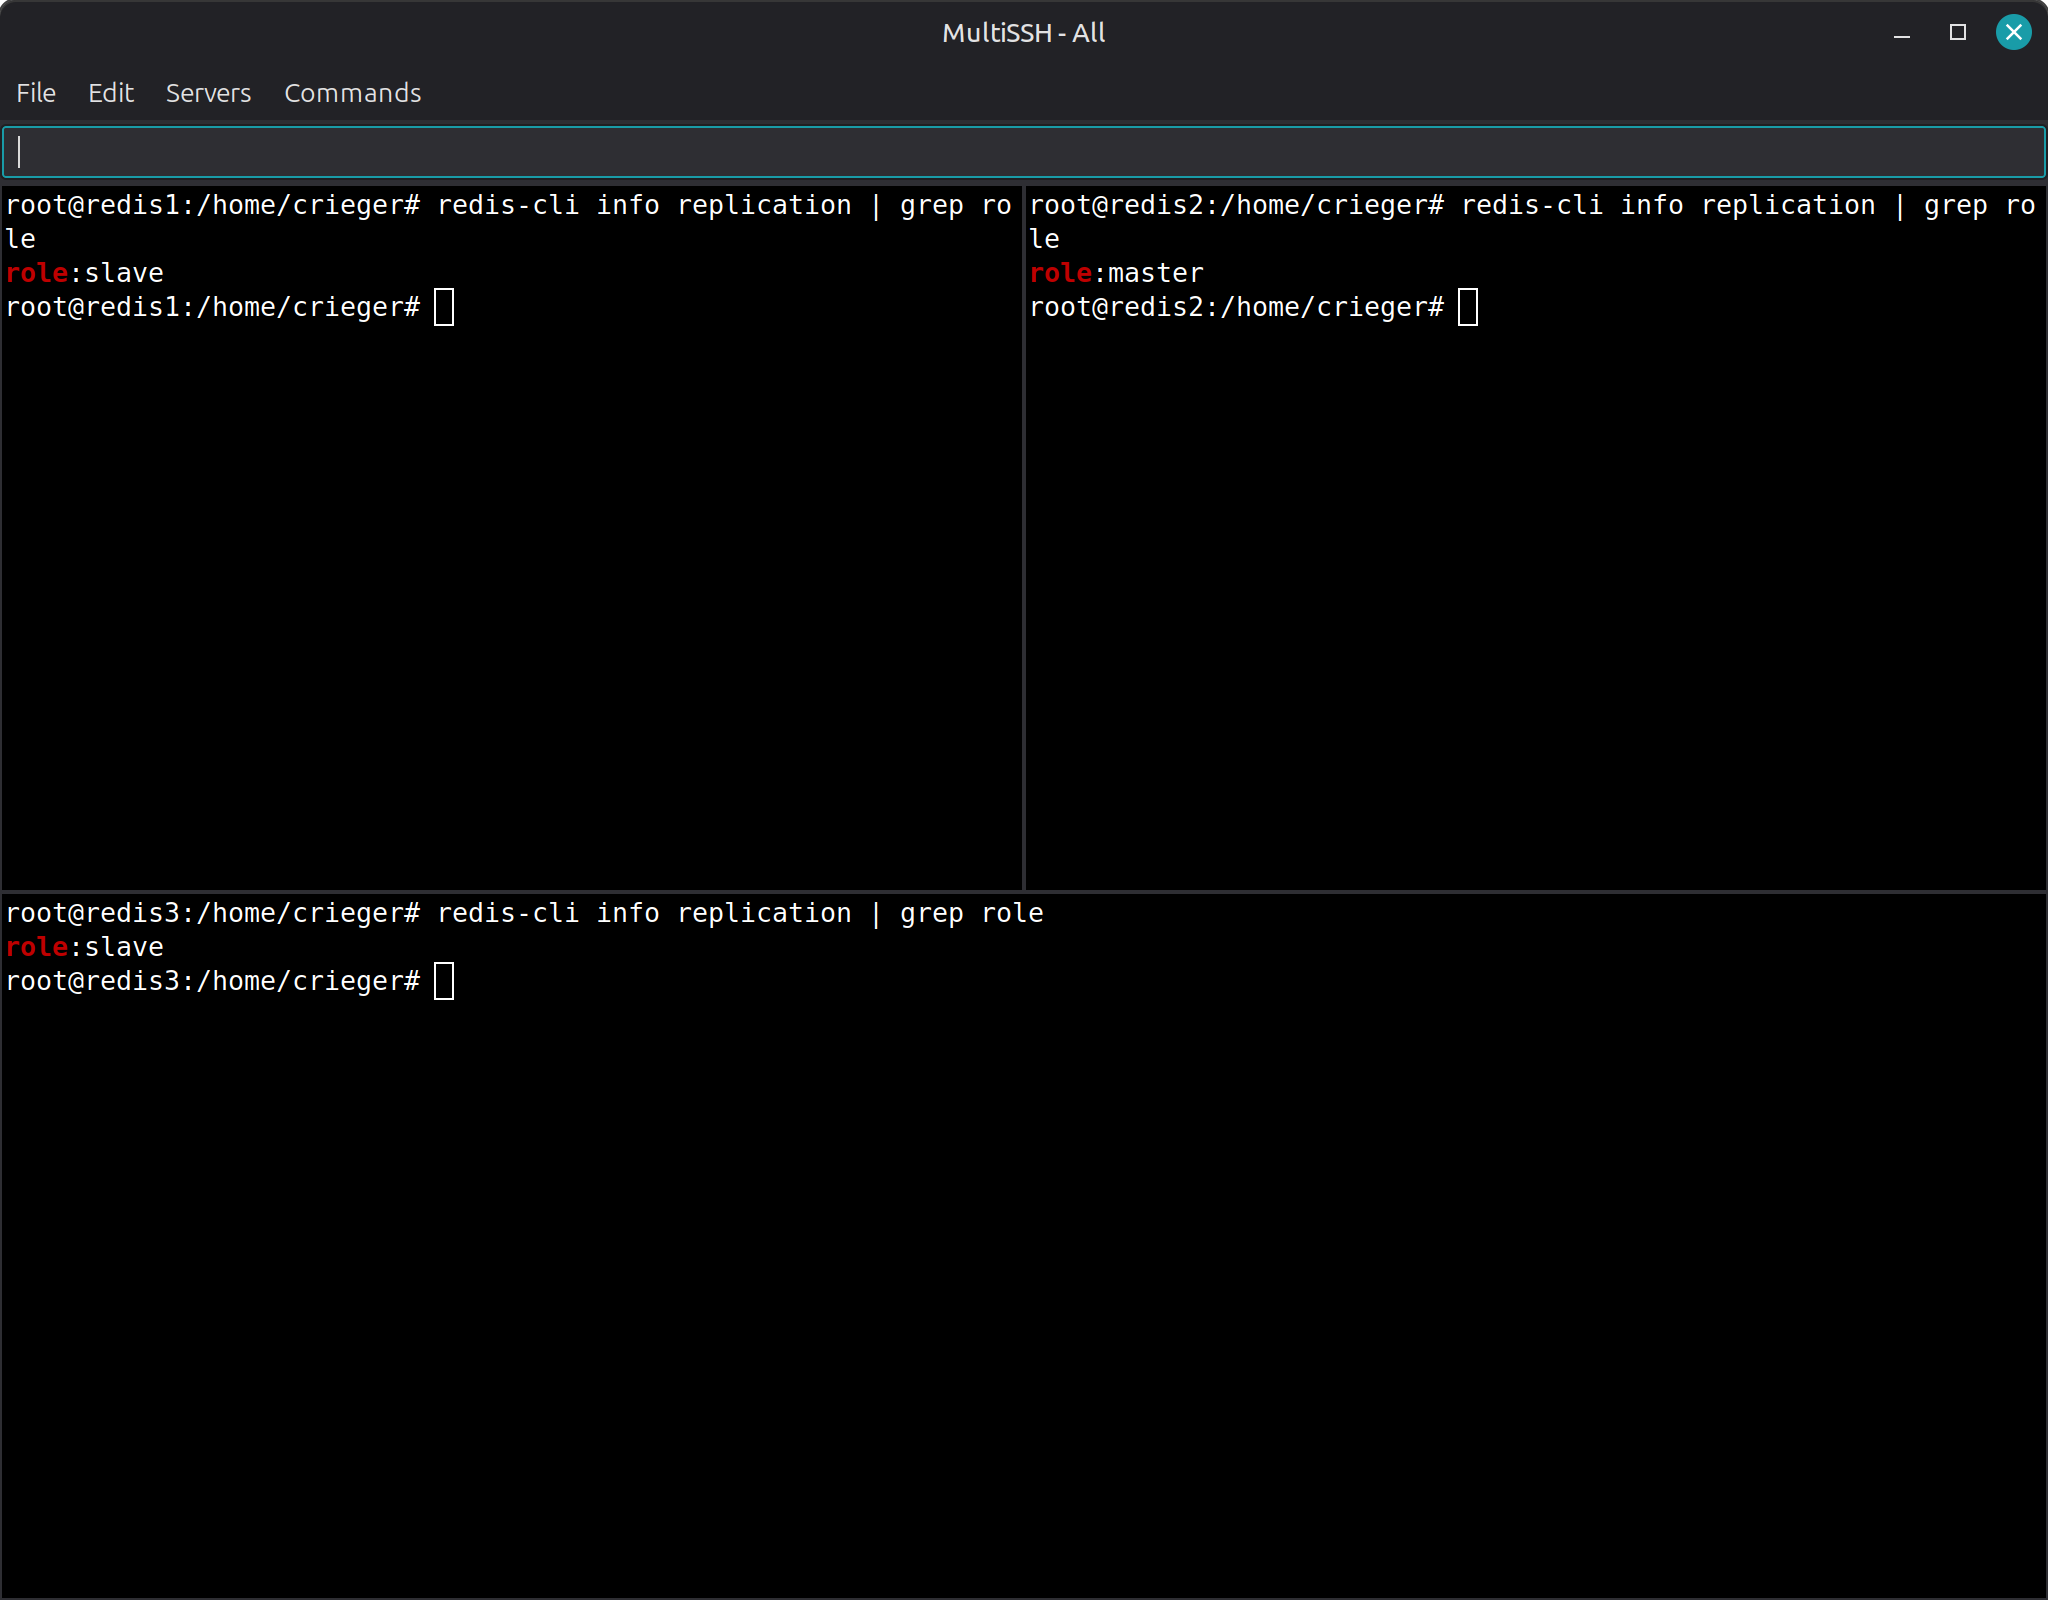The image size is (2048, 1600).
Task: Focus the redis2 terminal pane
Action: 1536,600
